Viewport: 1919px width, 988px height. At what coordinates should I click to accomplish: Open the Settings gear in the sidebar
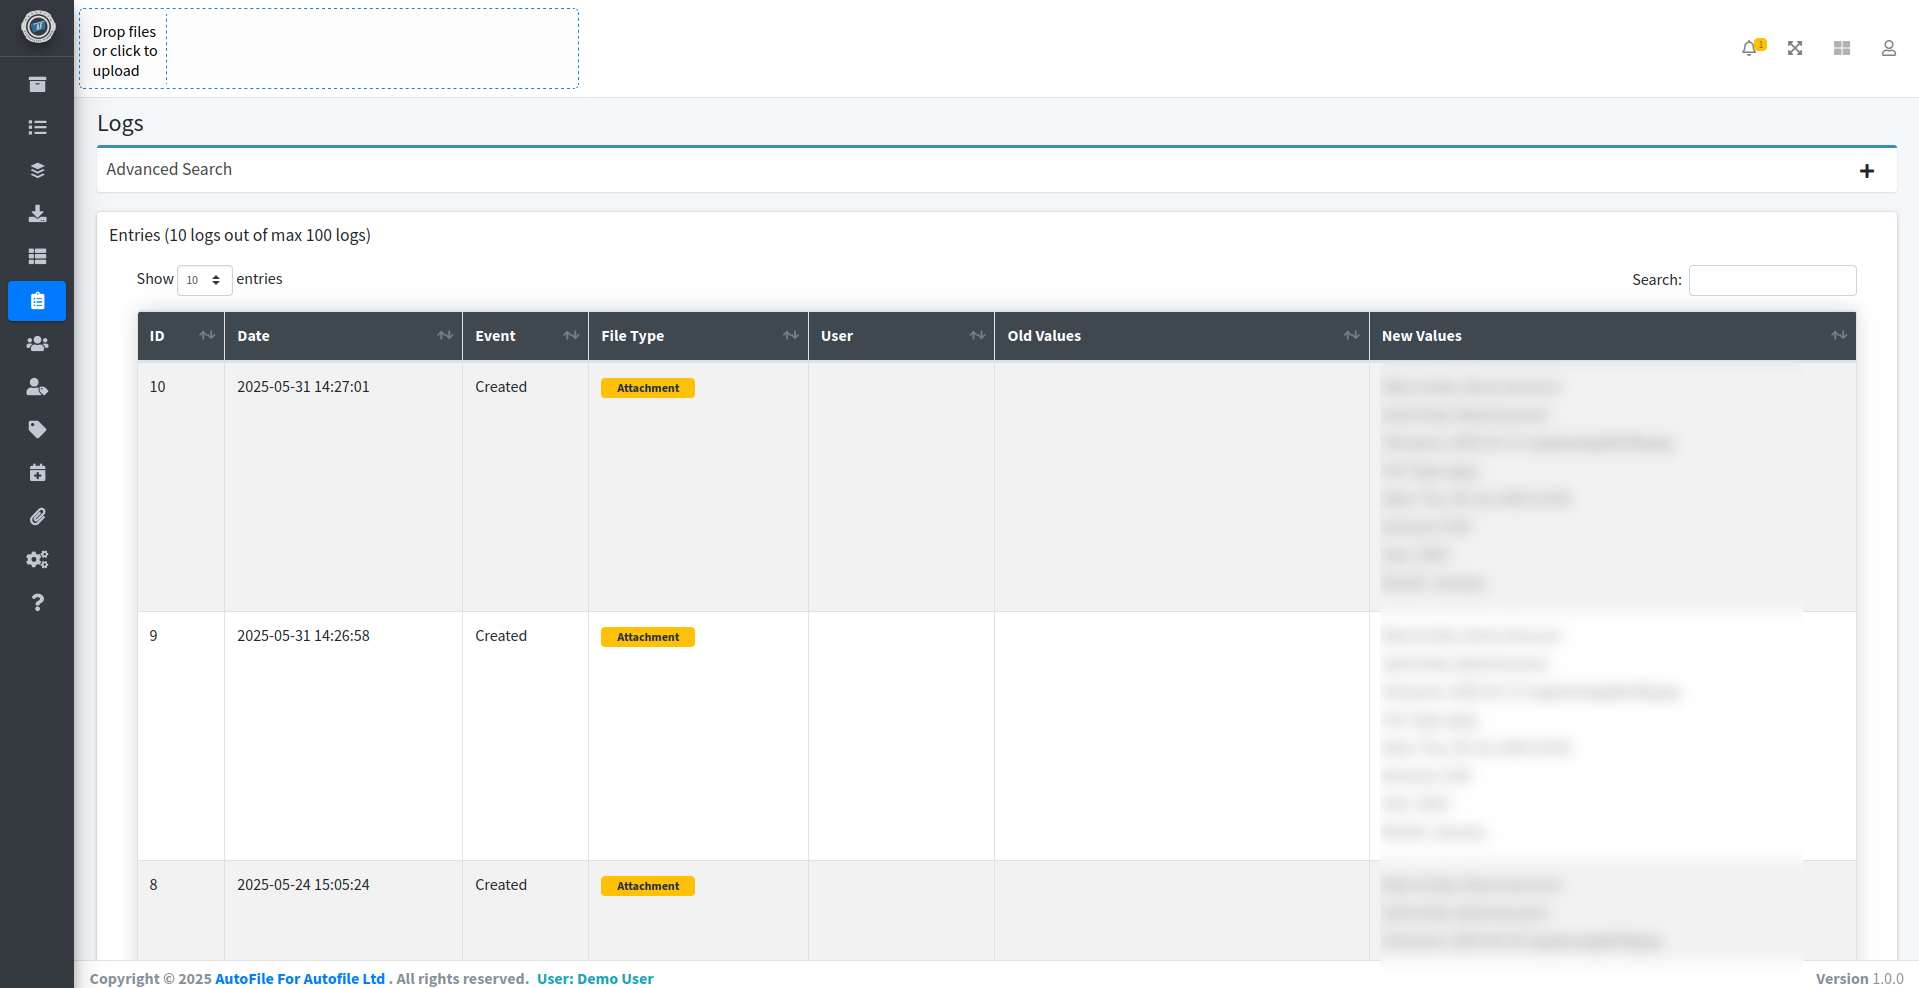click(x=37, y=559)
